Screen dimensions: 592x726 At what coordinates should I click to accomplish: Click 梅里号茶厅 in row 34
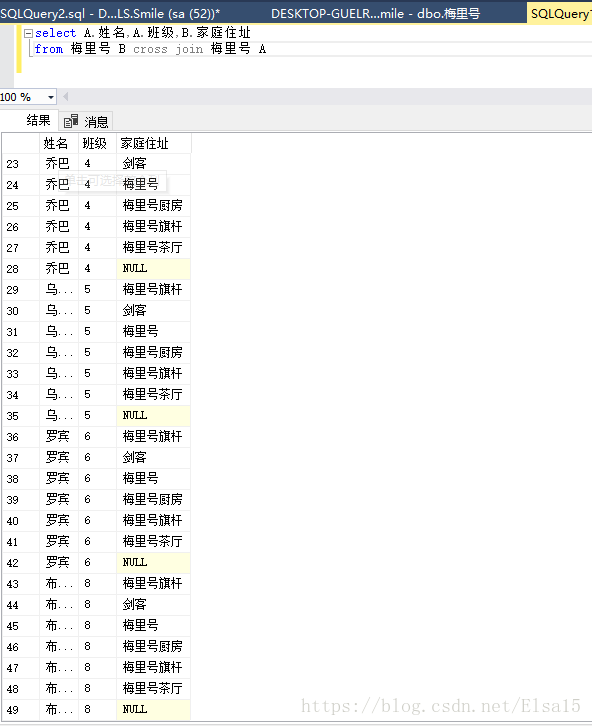coord(154,394)
